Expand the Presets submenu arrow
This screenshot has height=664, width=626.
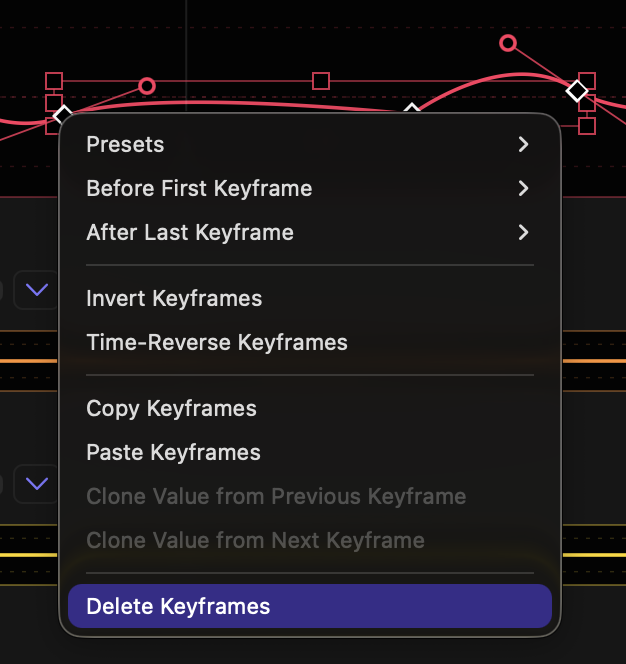(523, 144)
